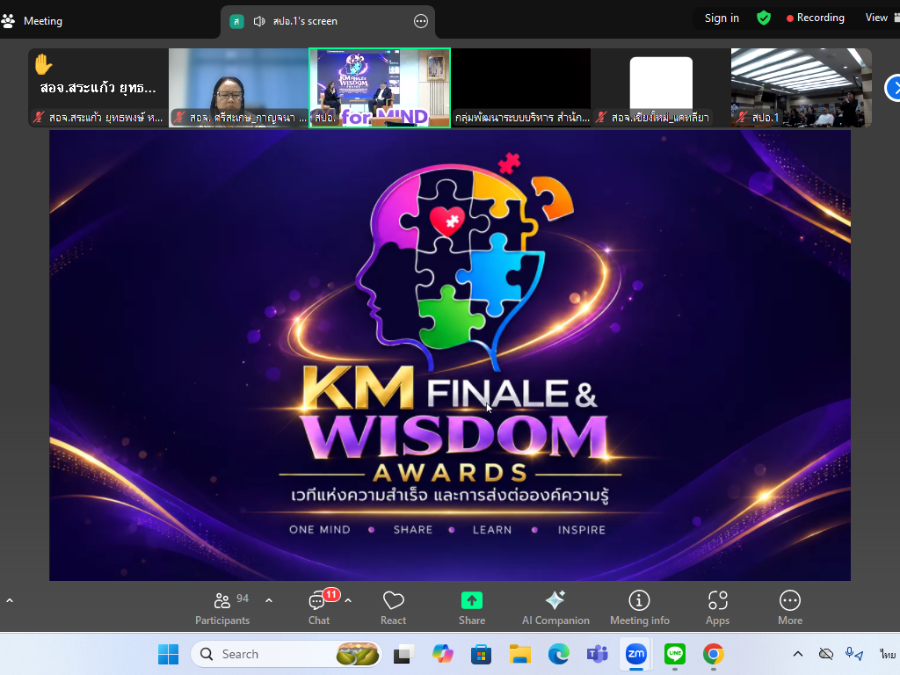Open the shared screen options ellipsis
This screenshot has width=900, height=675.
(421, 21)
